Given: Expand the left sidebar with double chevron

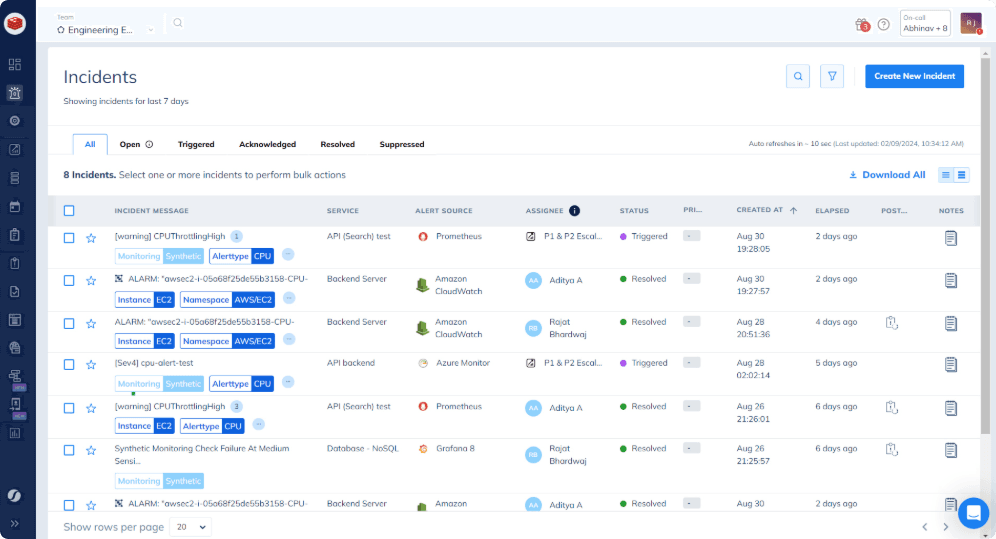Looking at the screenshot, I should 15,522.
